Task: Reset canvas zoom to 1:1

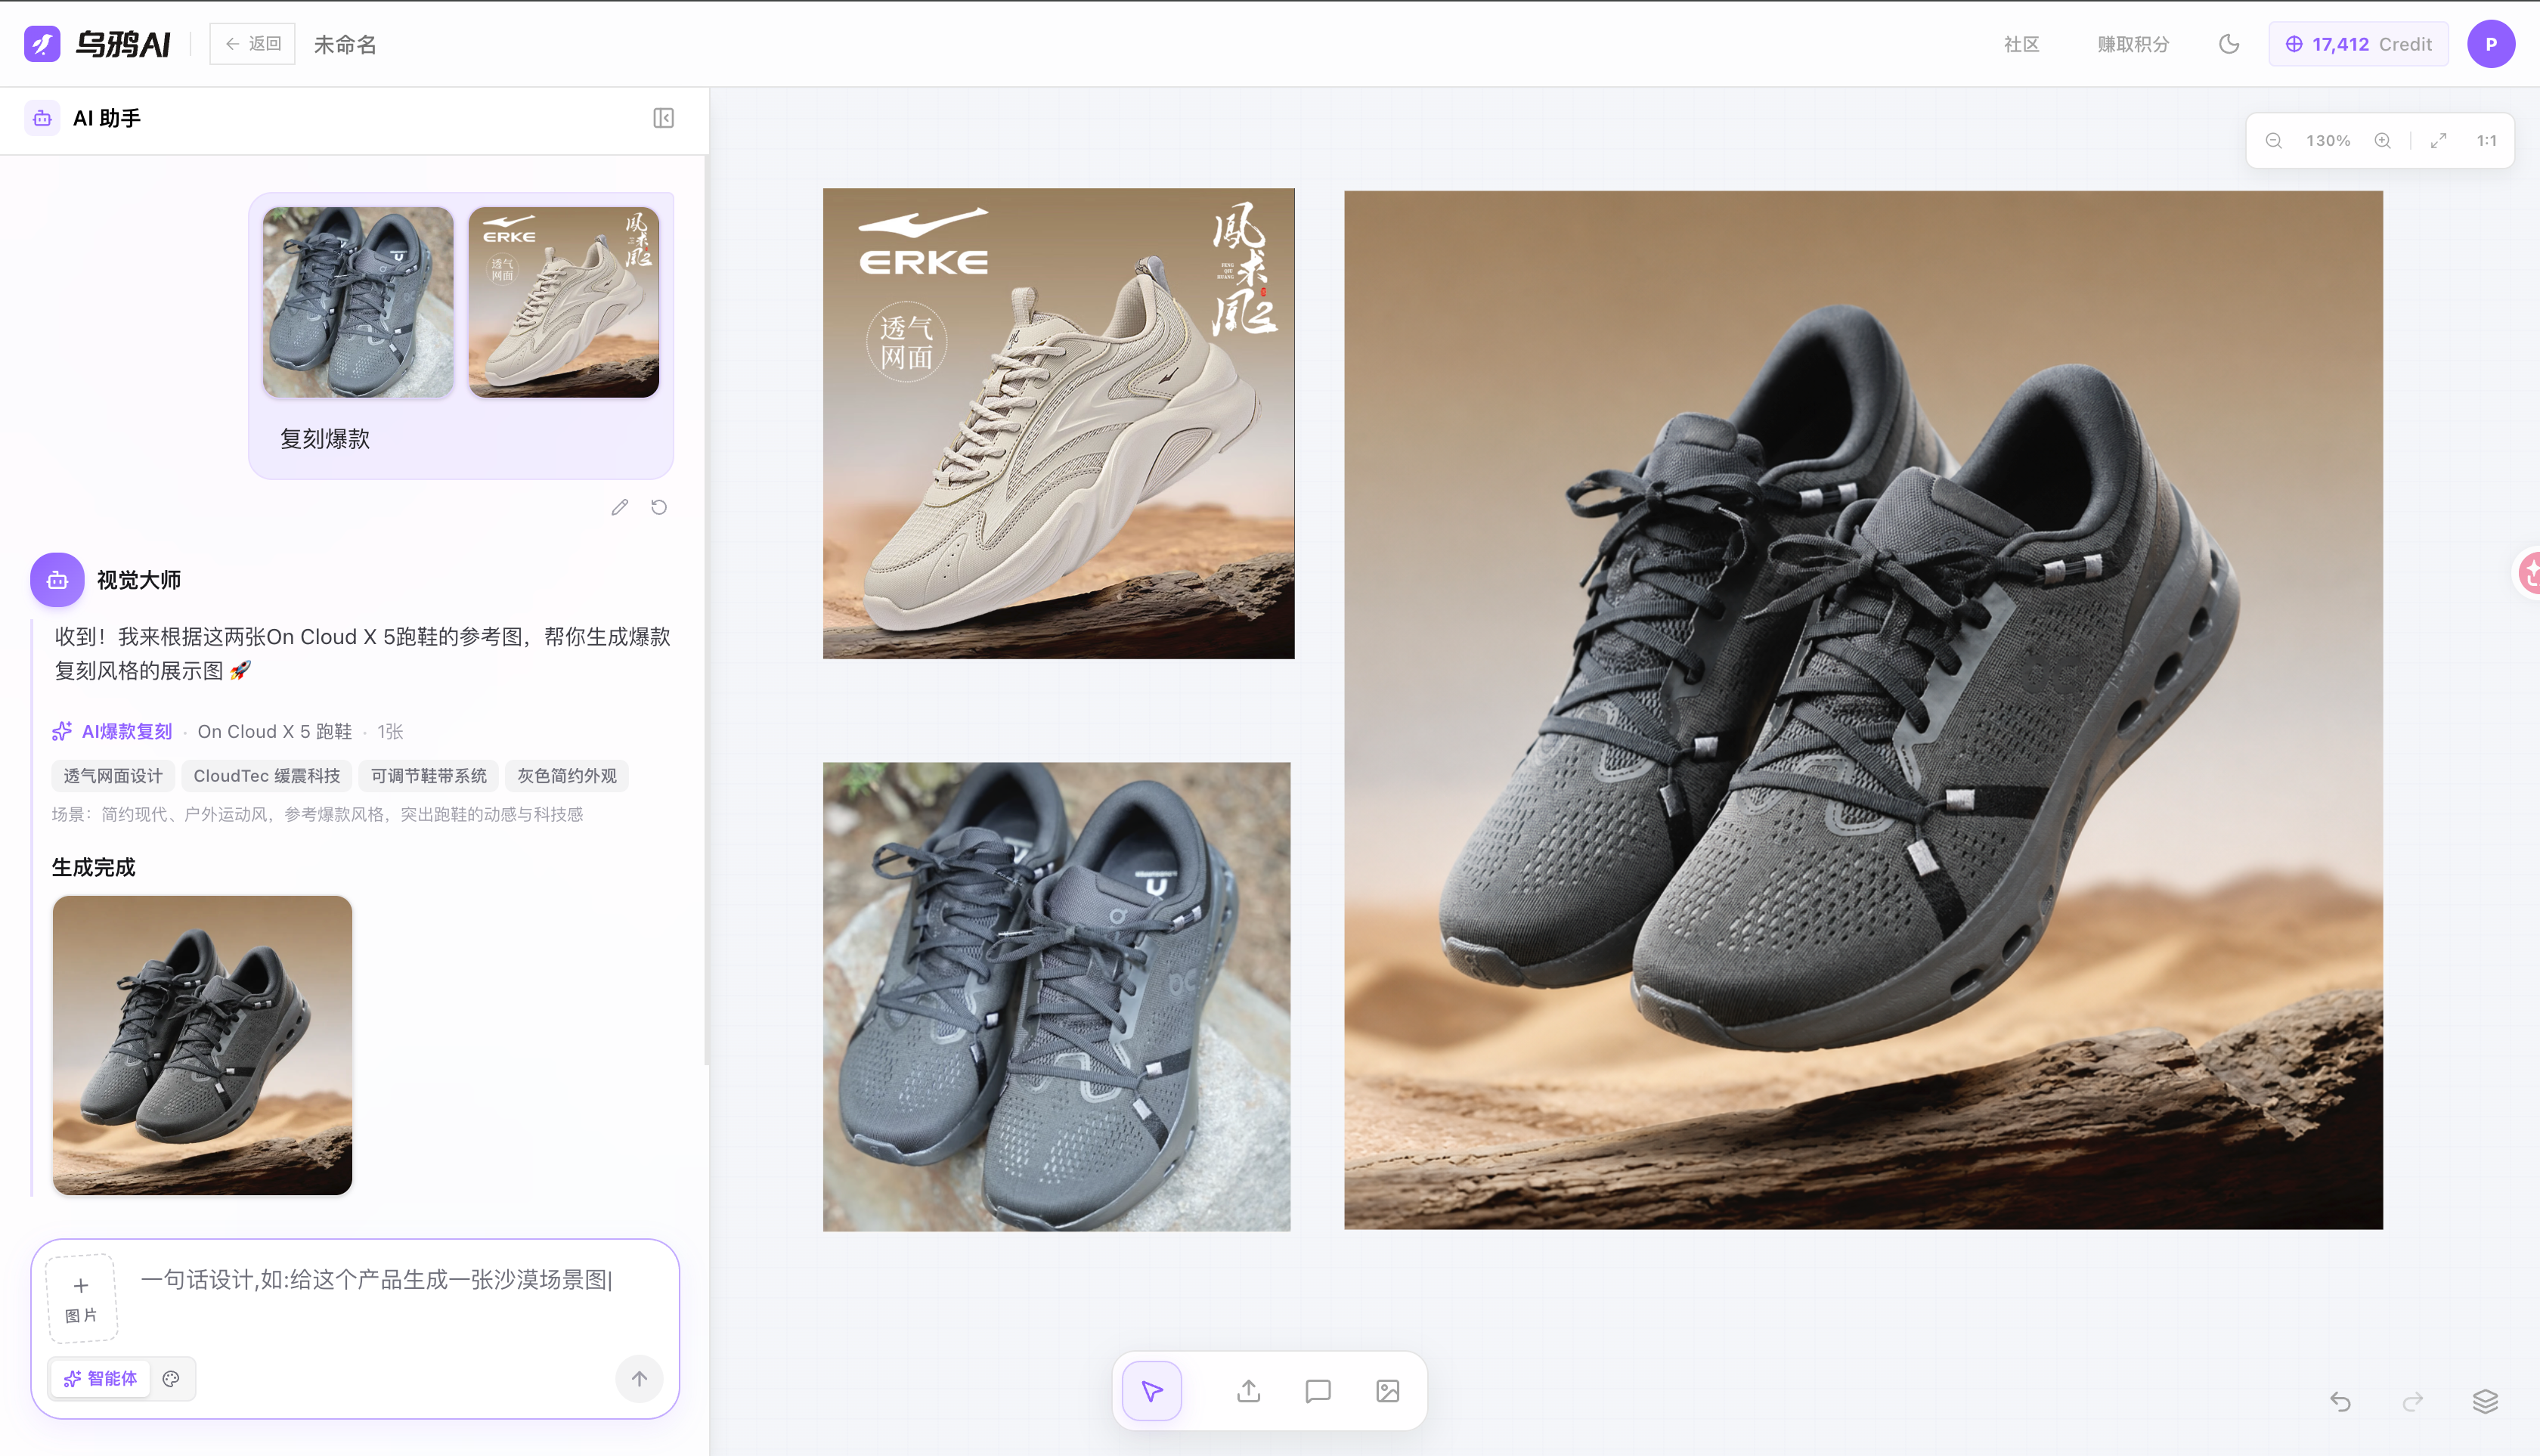Action: click(x=2487, y=141)
